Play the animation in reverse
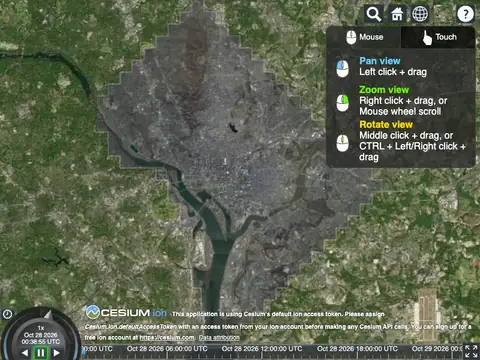This screenshot has height=360, width=480. click(25, 352)
